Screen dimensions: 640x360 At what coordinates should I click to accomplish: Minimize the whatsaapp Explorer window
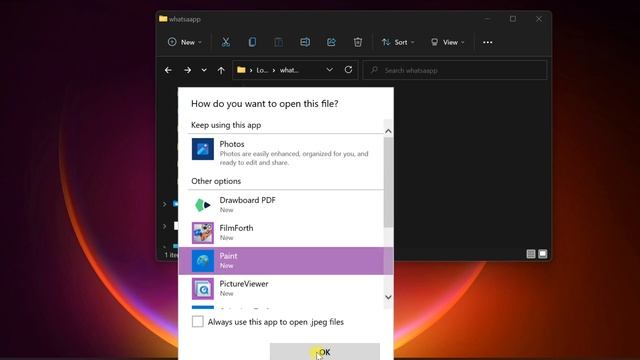coord(487,19)
